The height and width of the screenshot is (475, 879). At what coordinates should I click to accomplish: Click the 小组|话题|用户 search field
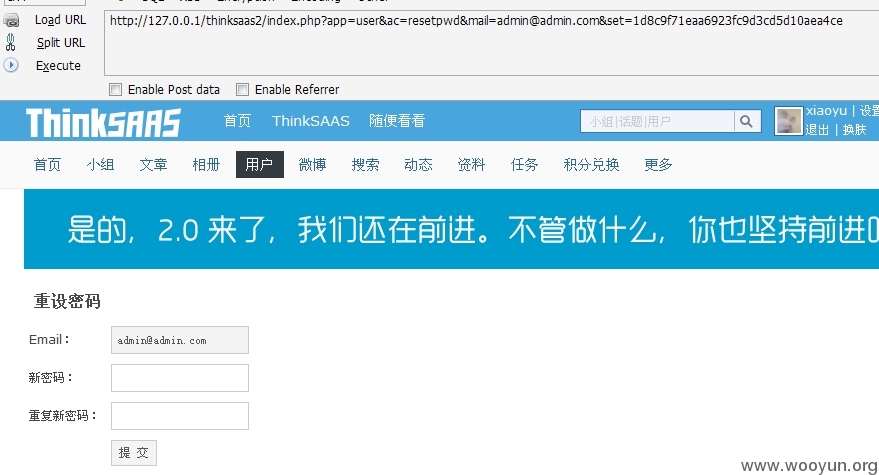(x=657, y=121)
